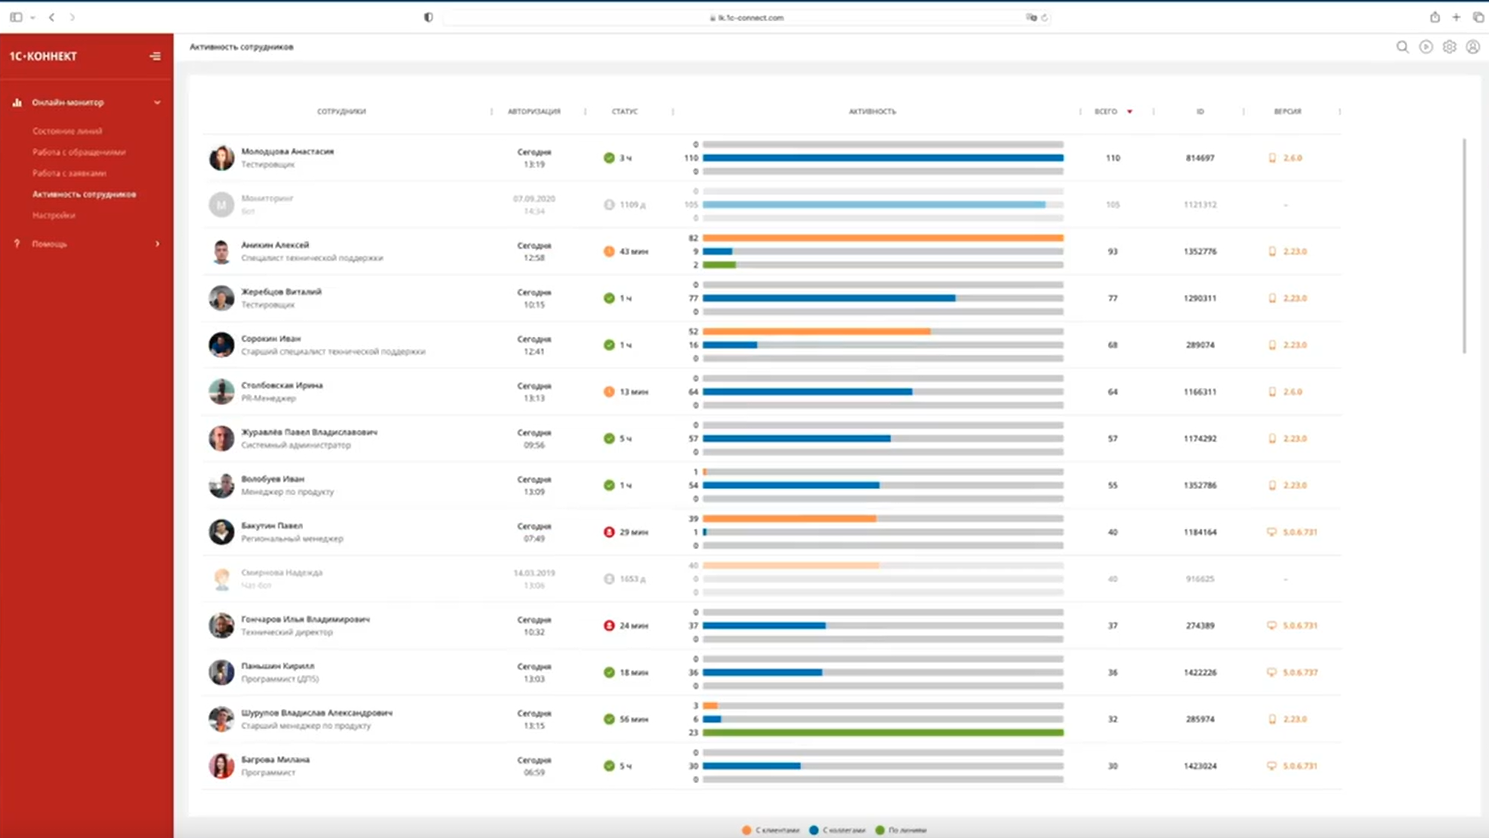Open Состояние линий in the sidebar
1489x838 pixels.
[x=67, y=131]
